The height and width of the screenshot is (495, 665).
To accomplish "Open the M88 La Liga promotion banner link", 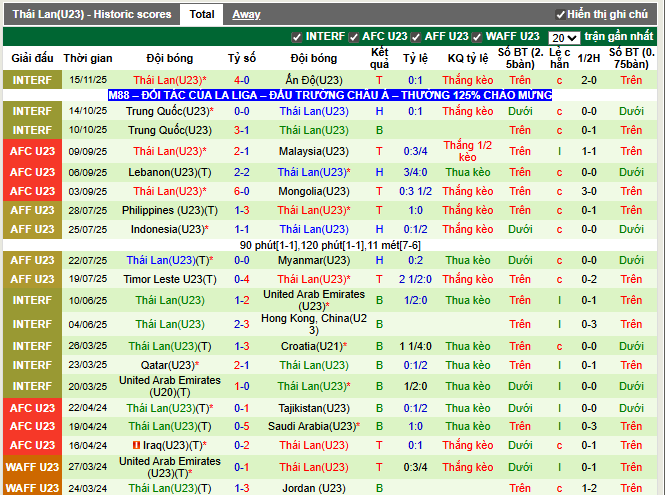I will [x=330, y=95].
